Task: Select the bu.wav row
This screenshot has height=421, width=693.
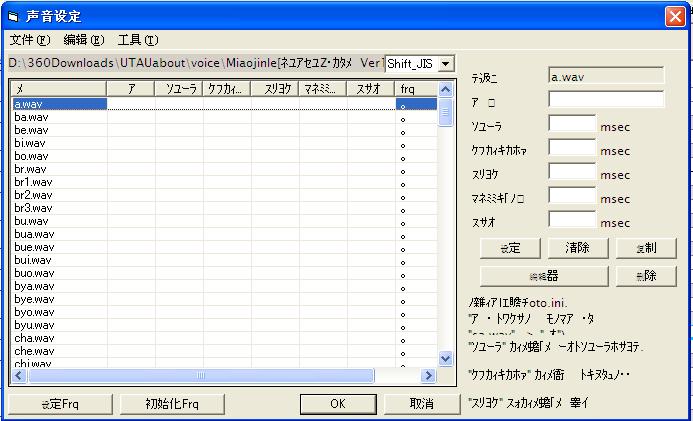Action: (224, 221)
